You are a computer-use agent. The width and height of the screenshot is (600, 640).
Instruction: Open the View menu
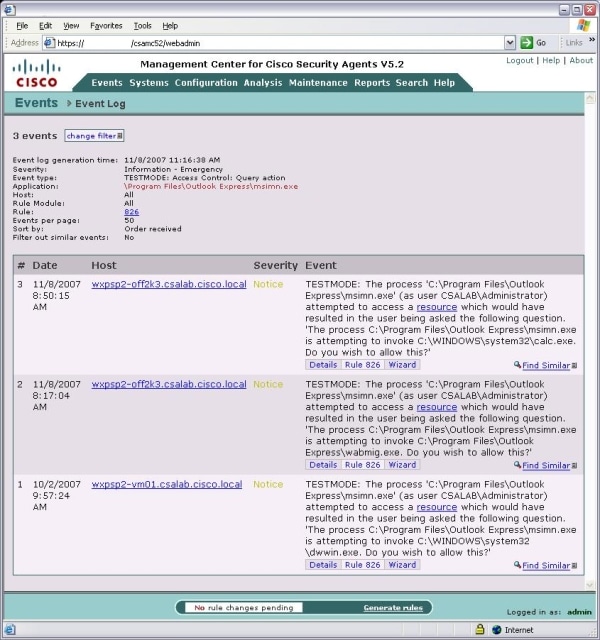[x=71, y=26]
